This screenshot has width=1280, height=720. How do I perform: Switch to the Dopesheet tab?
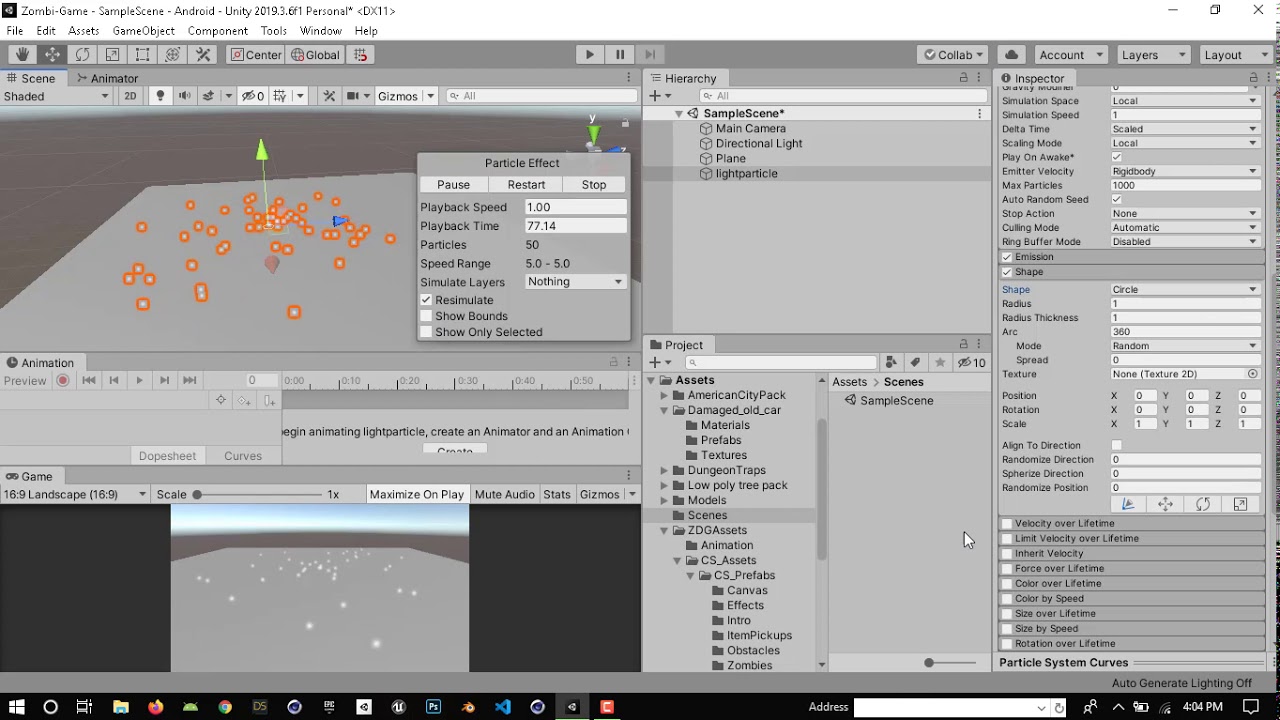click(x=167, y=456)
